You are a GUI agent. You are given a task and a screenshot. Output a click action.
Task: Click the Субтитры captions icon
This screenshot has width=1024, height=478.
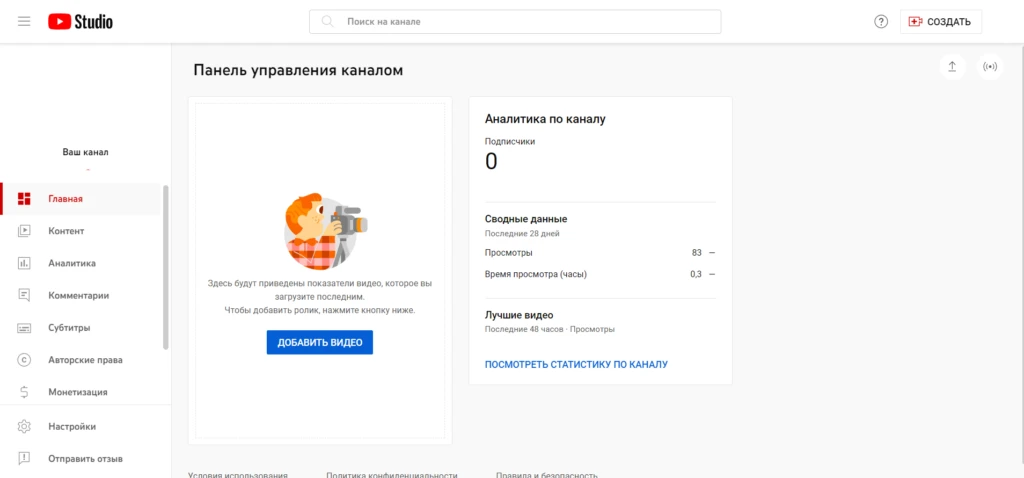[24, 328]
